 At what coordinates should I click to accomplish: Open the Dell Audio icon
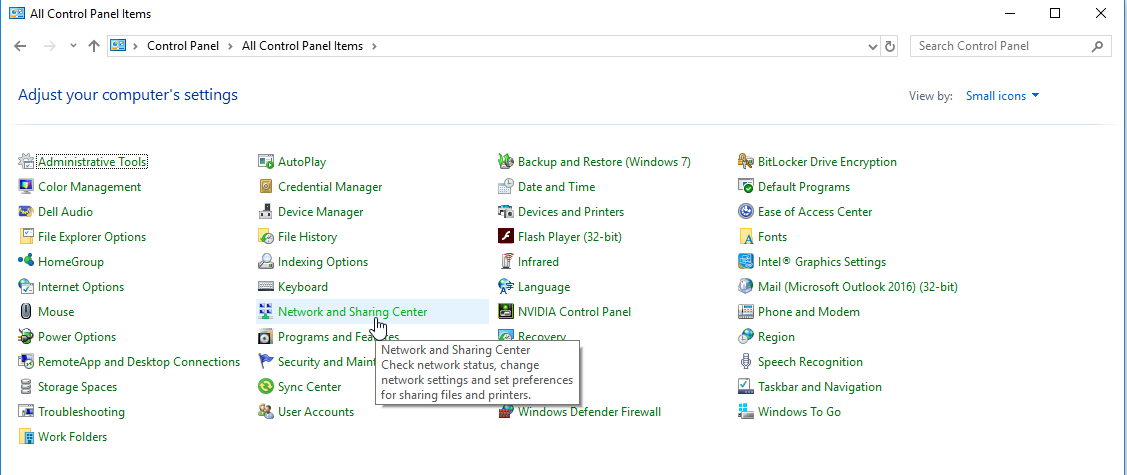pyautogui.click(x=26, y=212)
